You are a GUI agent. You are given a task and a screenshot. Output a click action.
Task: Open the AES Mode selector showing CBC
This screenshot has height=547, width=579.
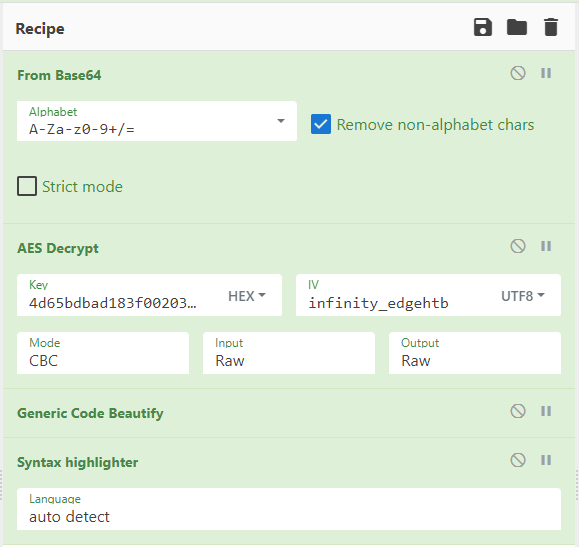[103, 353]
